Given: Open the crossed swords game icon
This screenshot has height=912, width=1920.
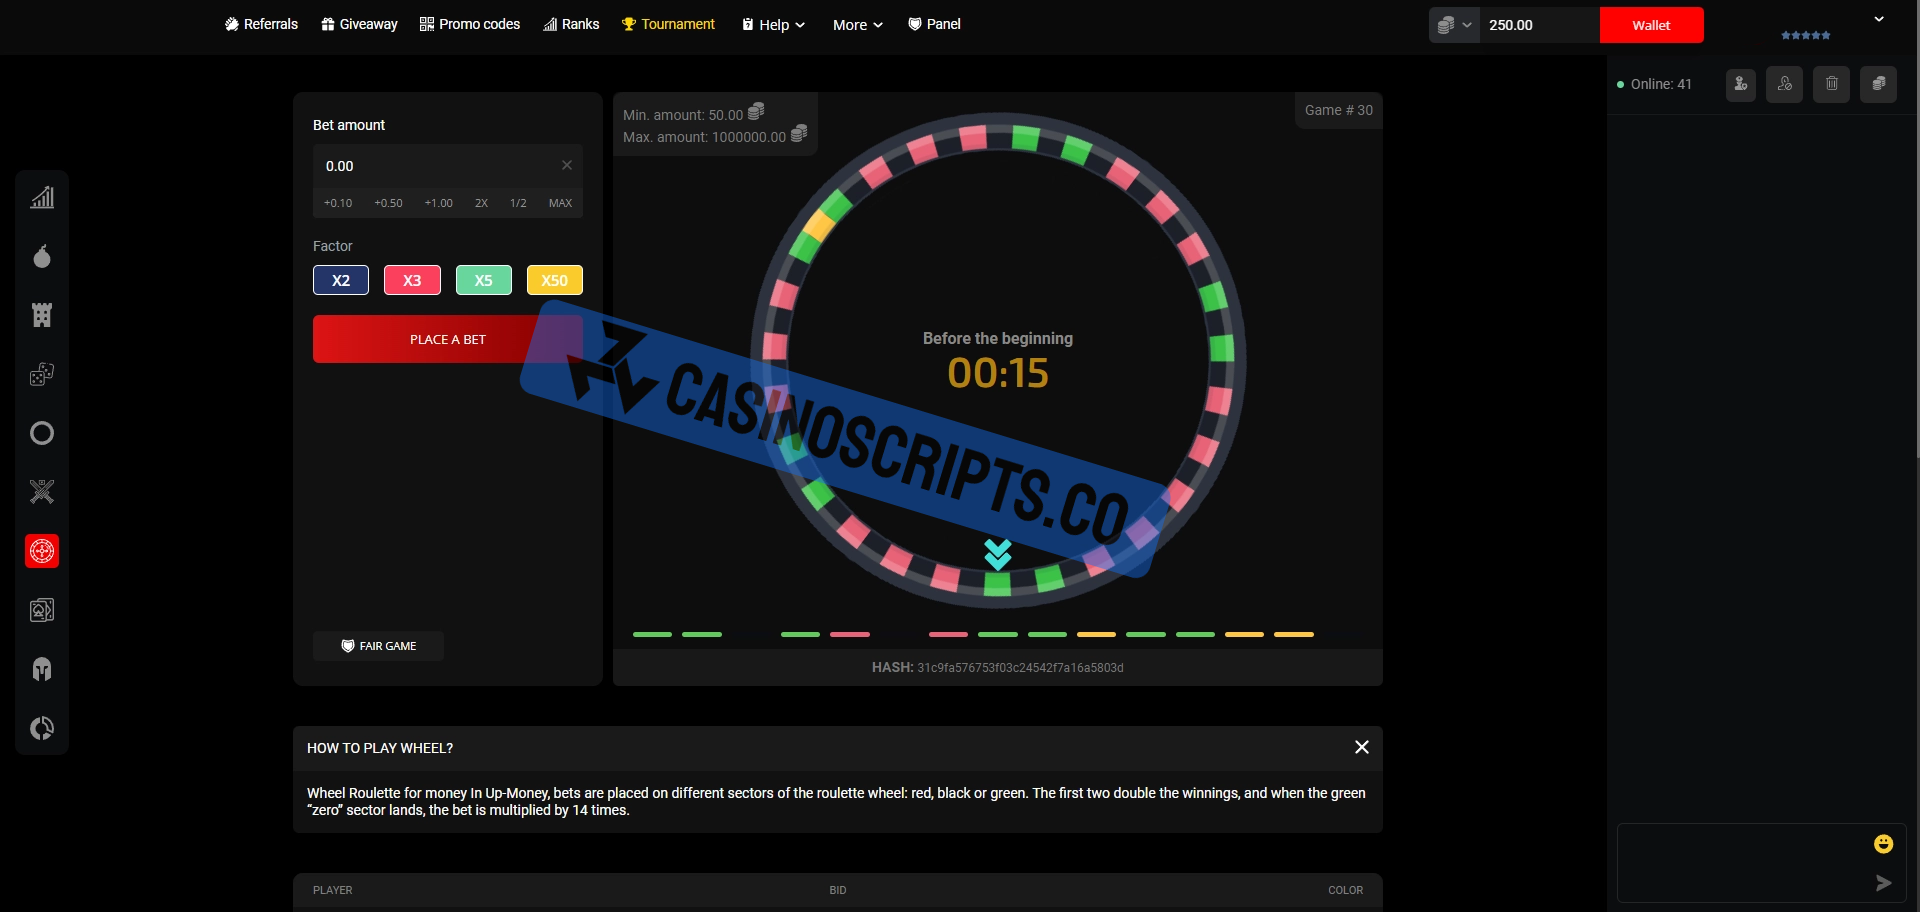Looking at the screenshot, I should (42, 492).
